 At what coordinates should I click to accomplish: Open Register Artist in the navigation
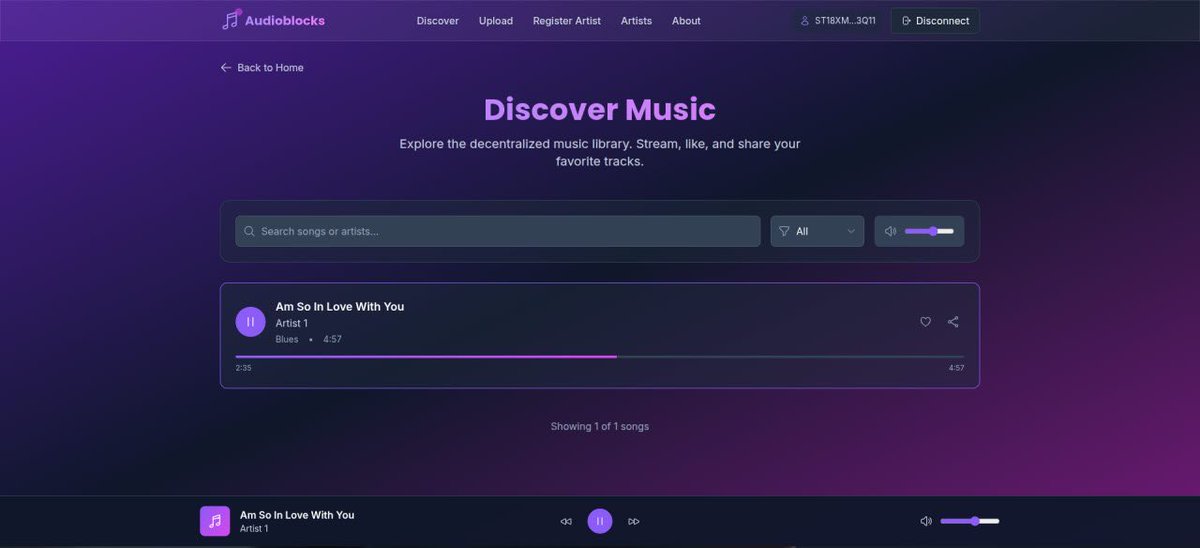(567, 21)
